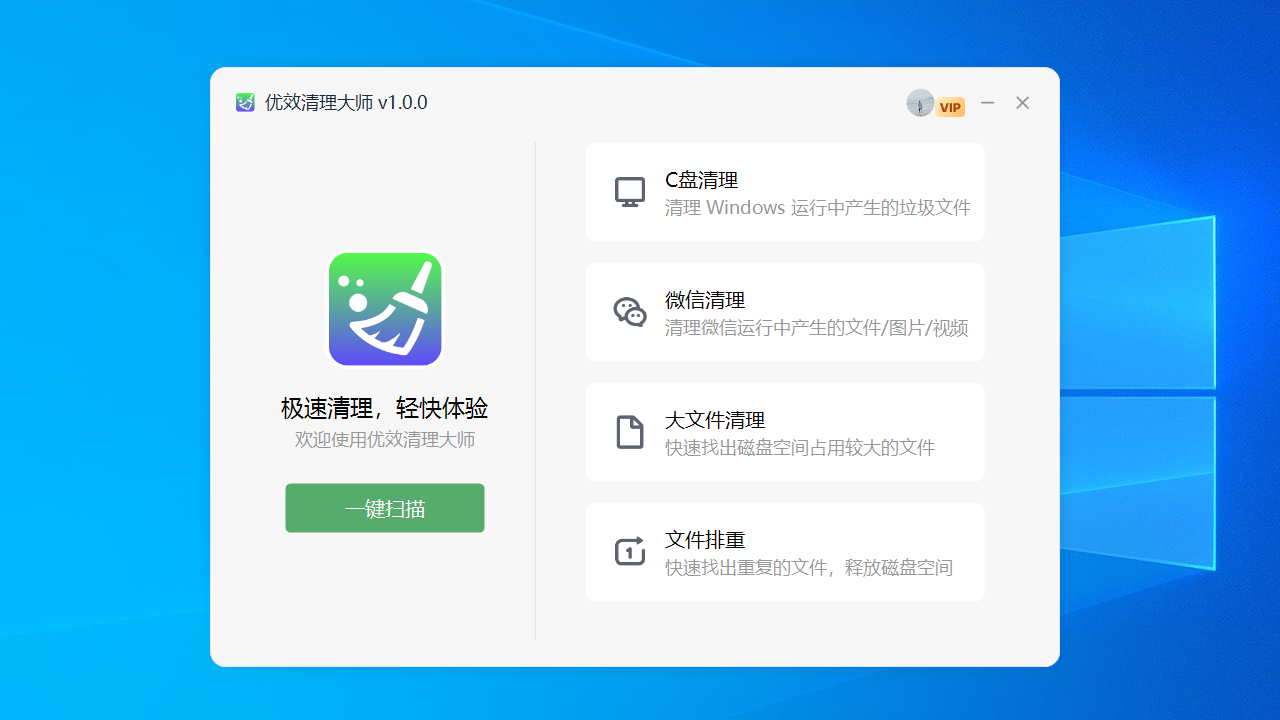Click the app icon in the title bar
The image size is (1280, 720).
(x=245, y=102)
